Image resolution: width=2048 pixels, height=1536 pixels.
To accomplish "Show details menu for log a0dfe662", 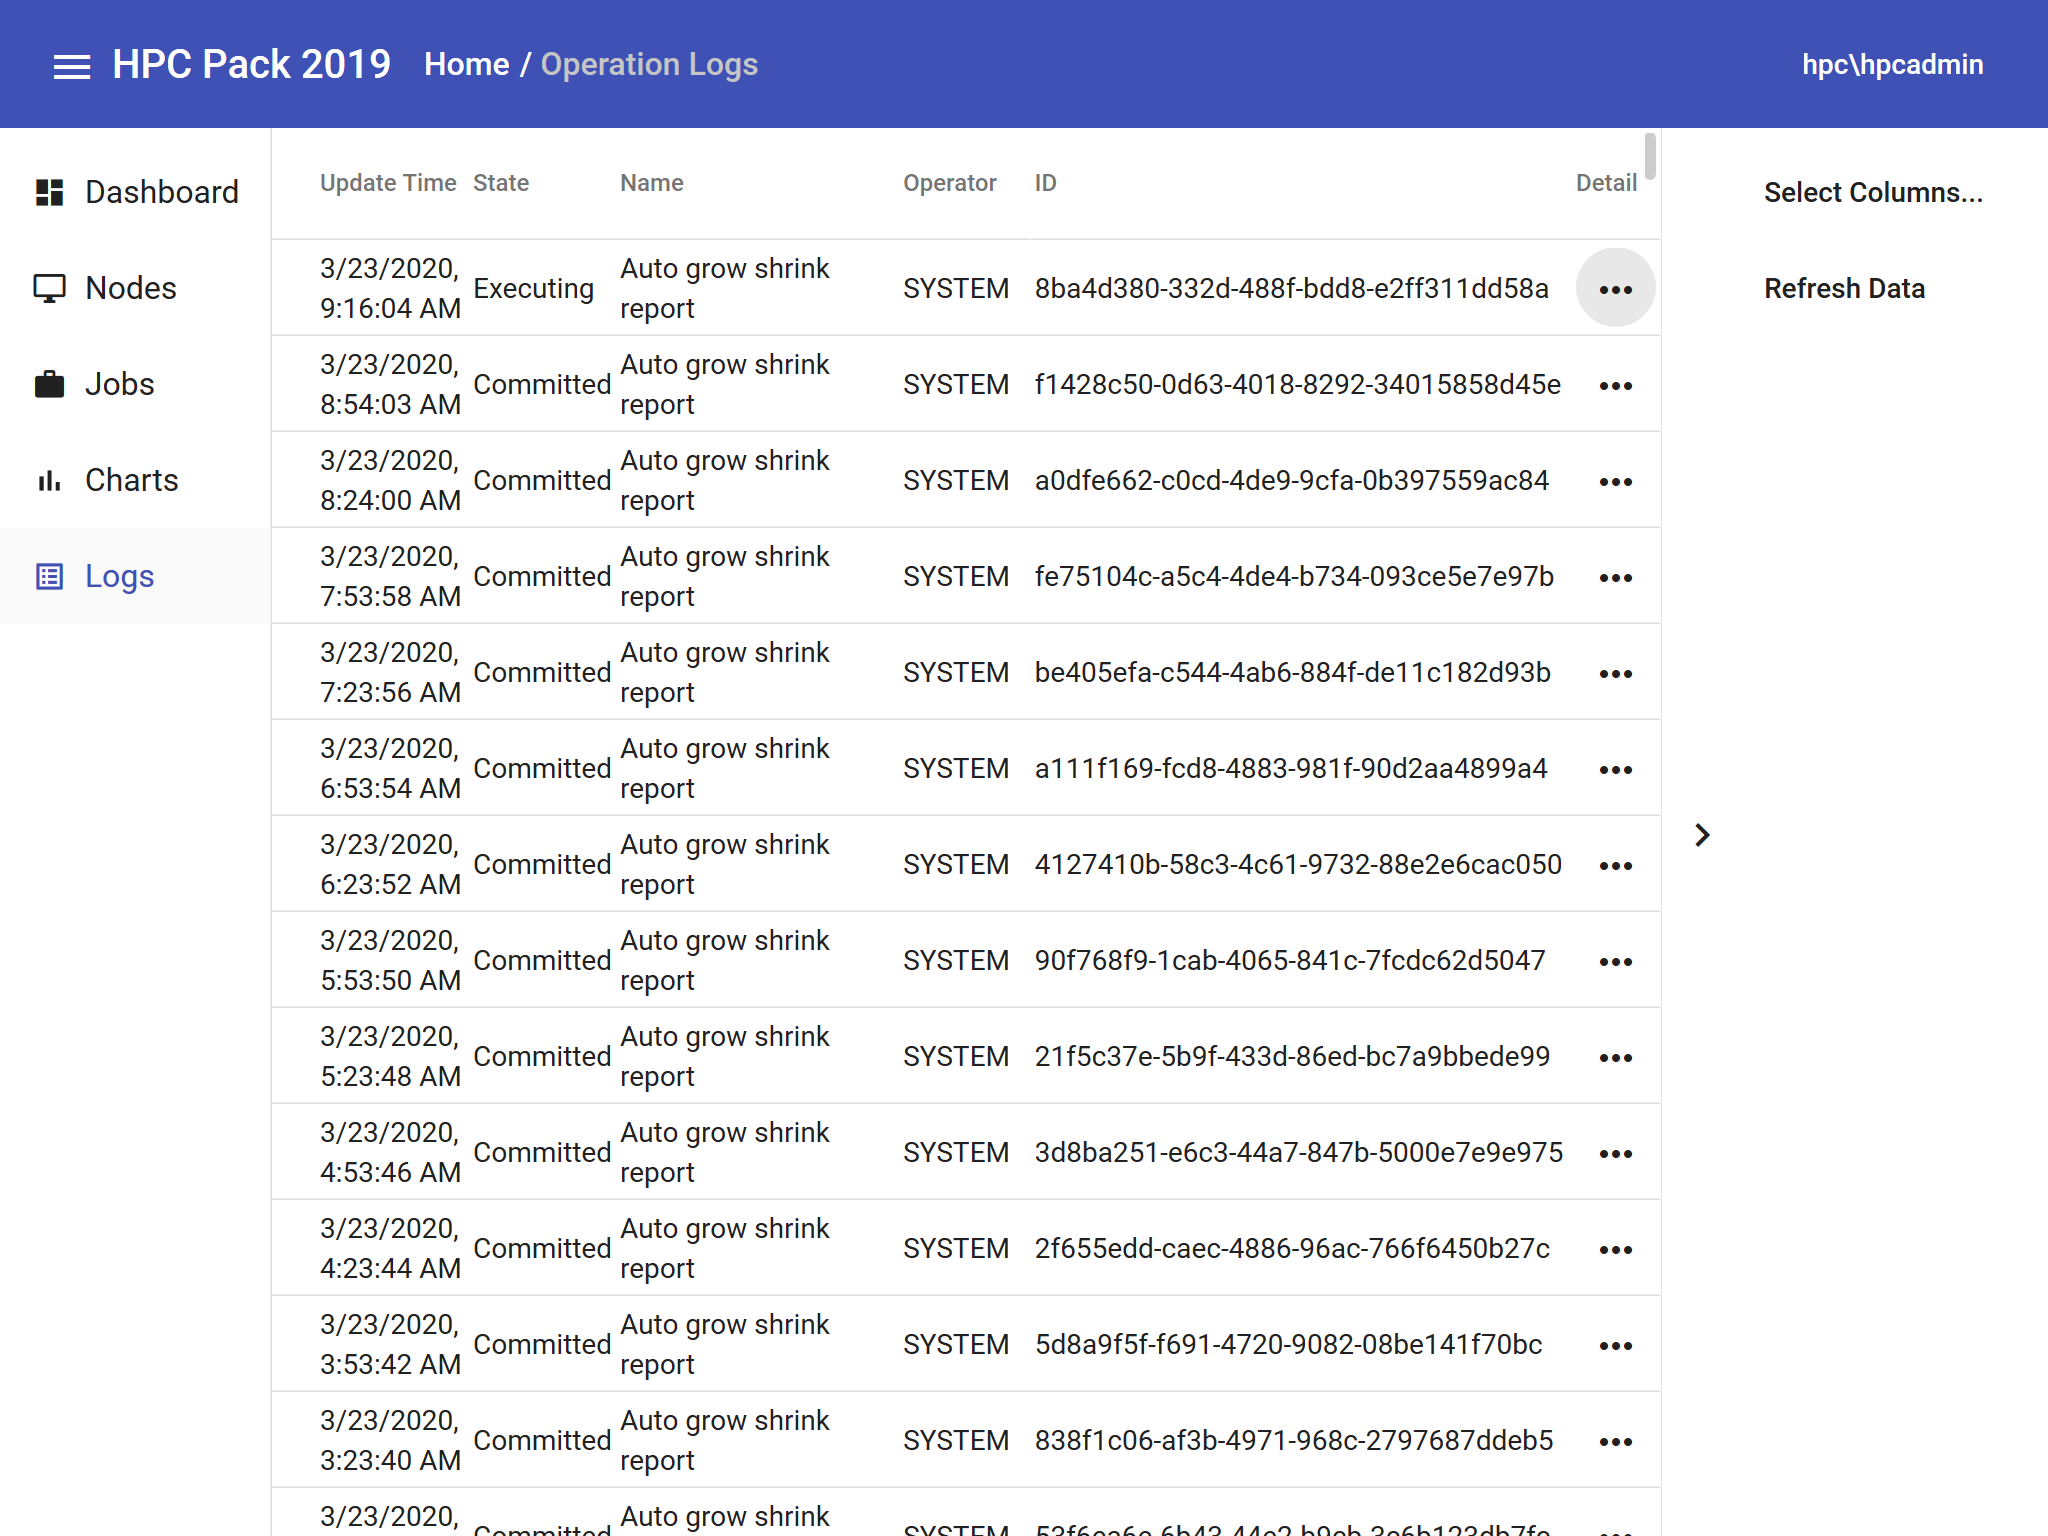I will click(x=1615, y=481).
